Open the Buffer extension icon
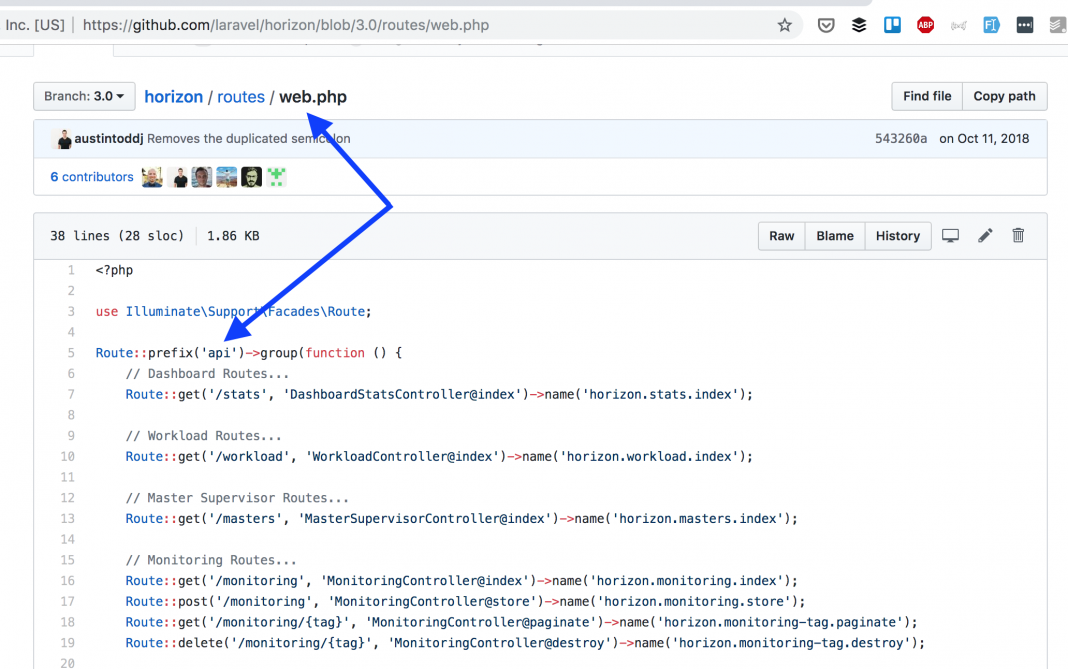Screen dimensions: 1068x669 (859, 25)
